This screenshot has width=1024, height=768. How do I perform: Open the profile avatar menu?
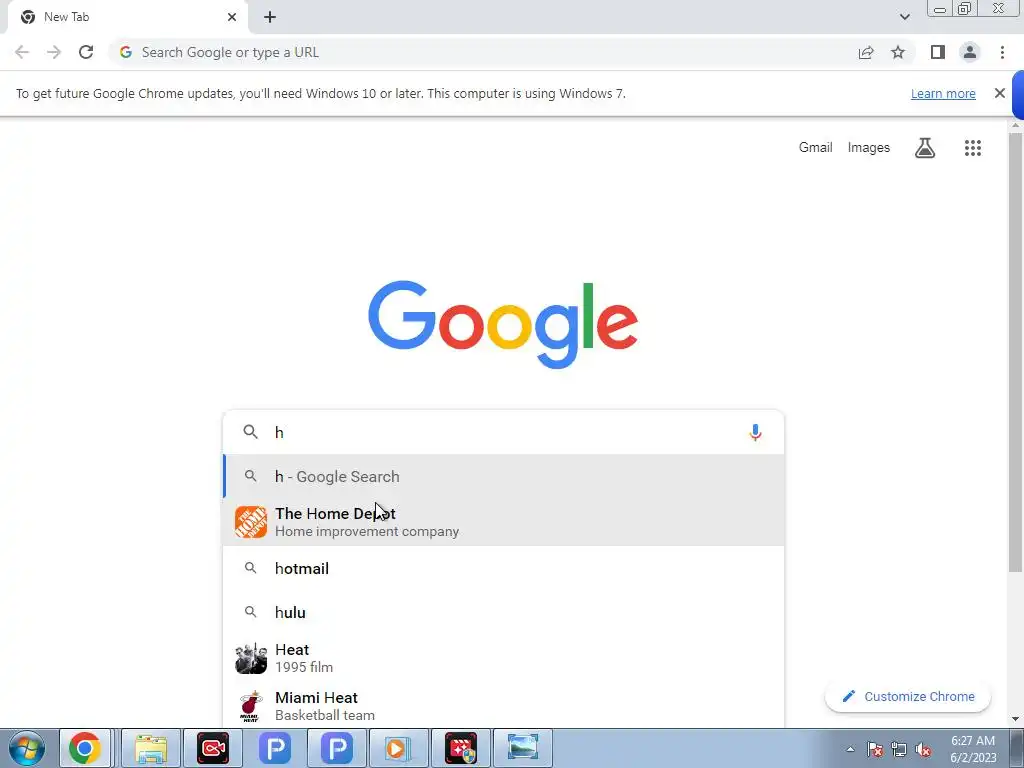click(970, 52)
